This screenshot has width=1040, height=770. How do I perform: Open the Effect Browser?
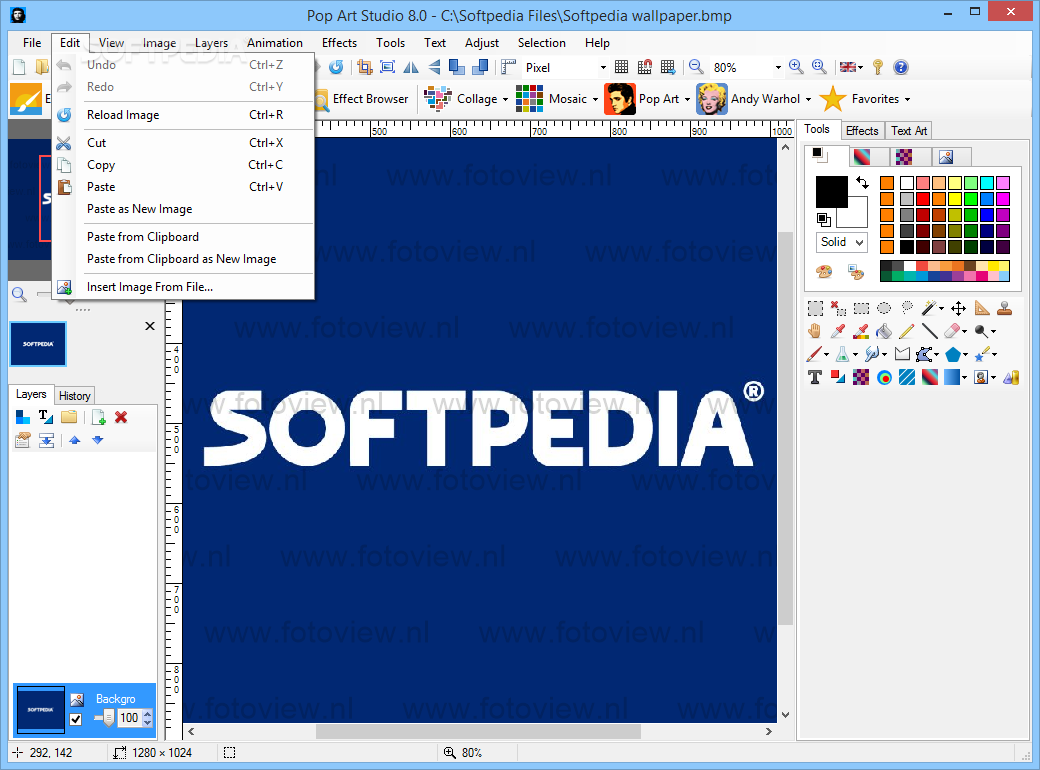point(362,99)
